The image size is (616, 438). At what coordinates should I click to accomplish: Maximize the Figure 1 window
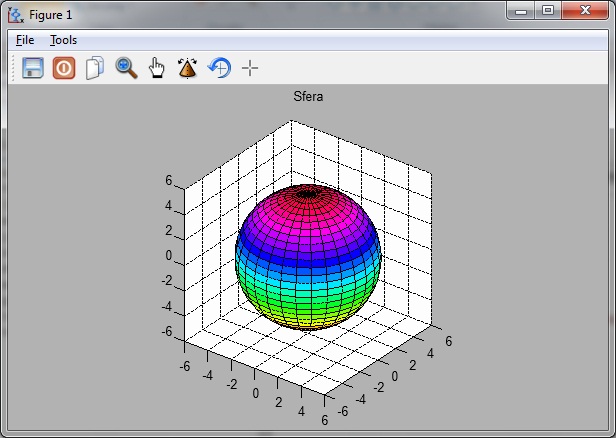pyautogui.click(x=547, y=11)
